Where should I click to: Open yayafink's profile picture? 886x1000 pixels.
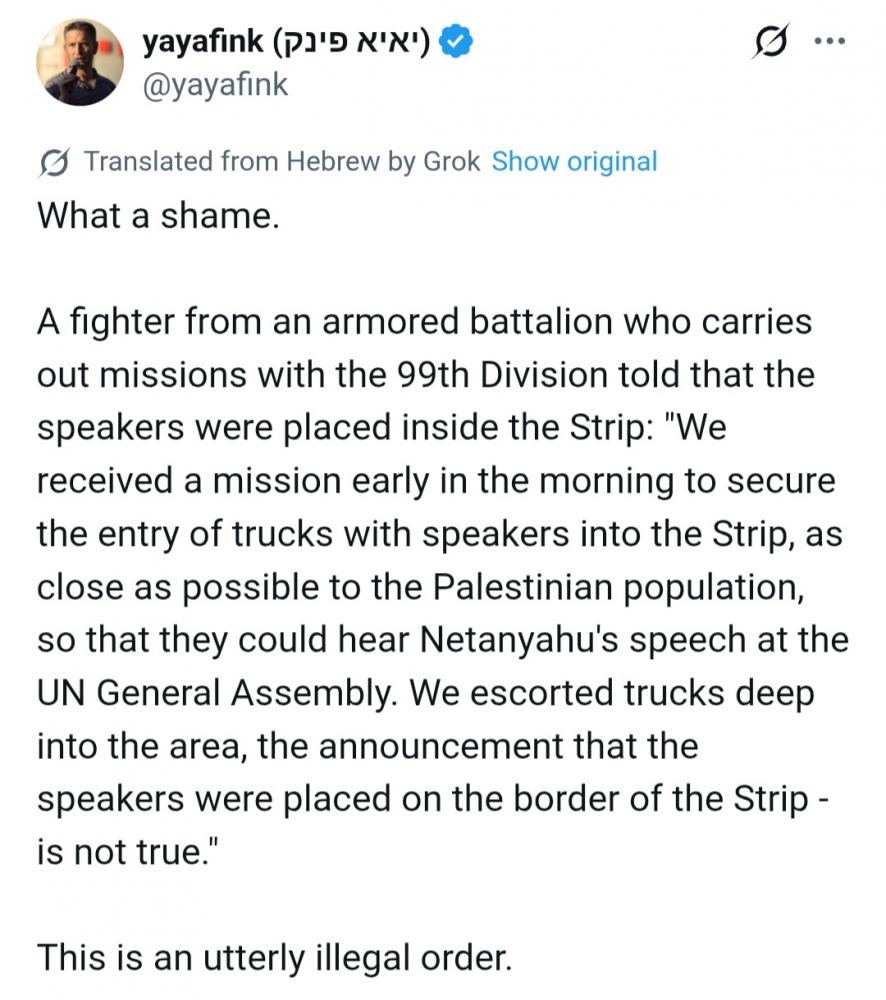[x=80, y=62]
